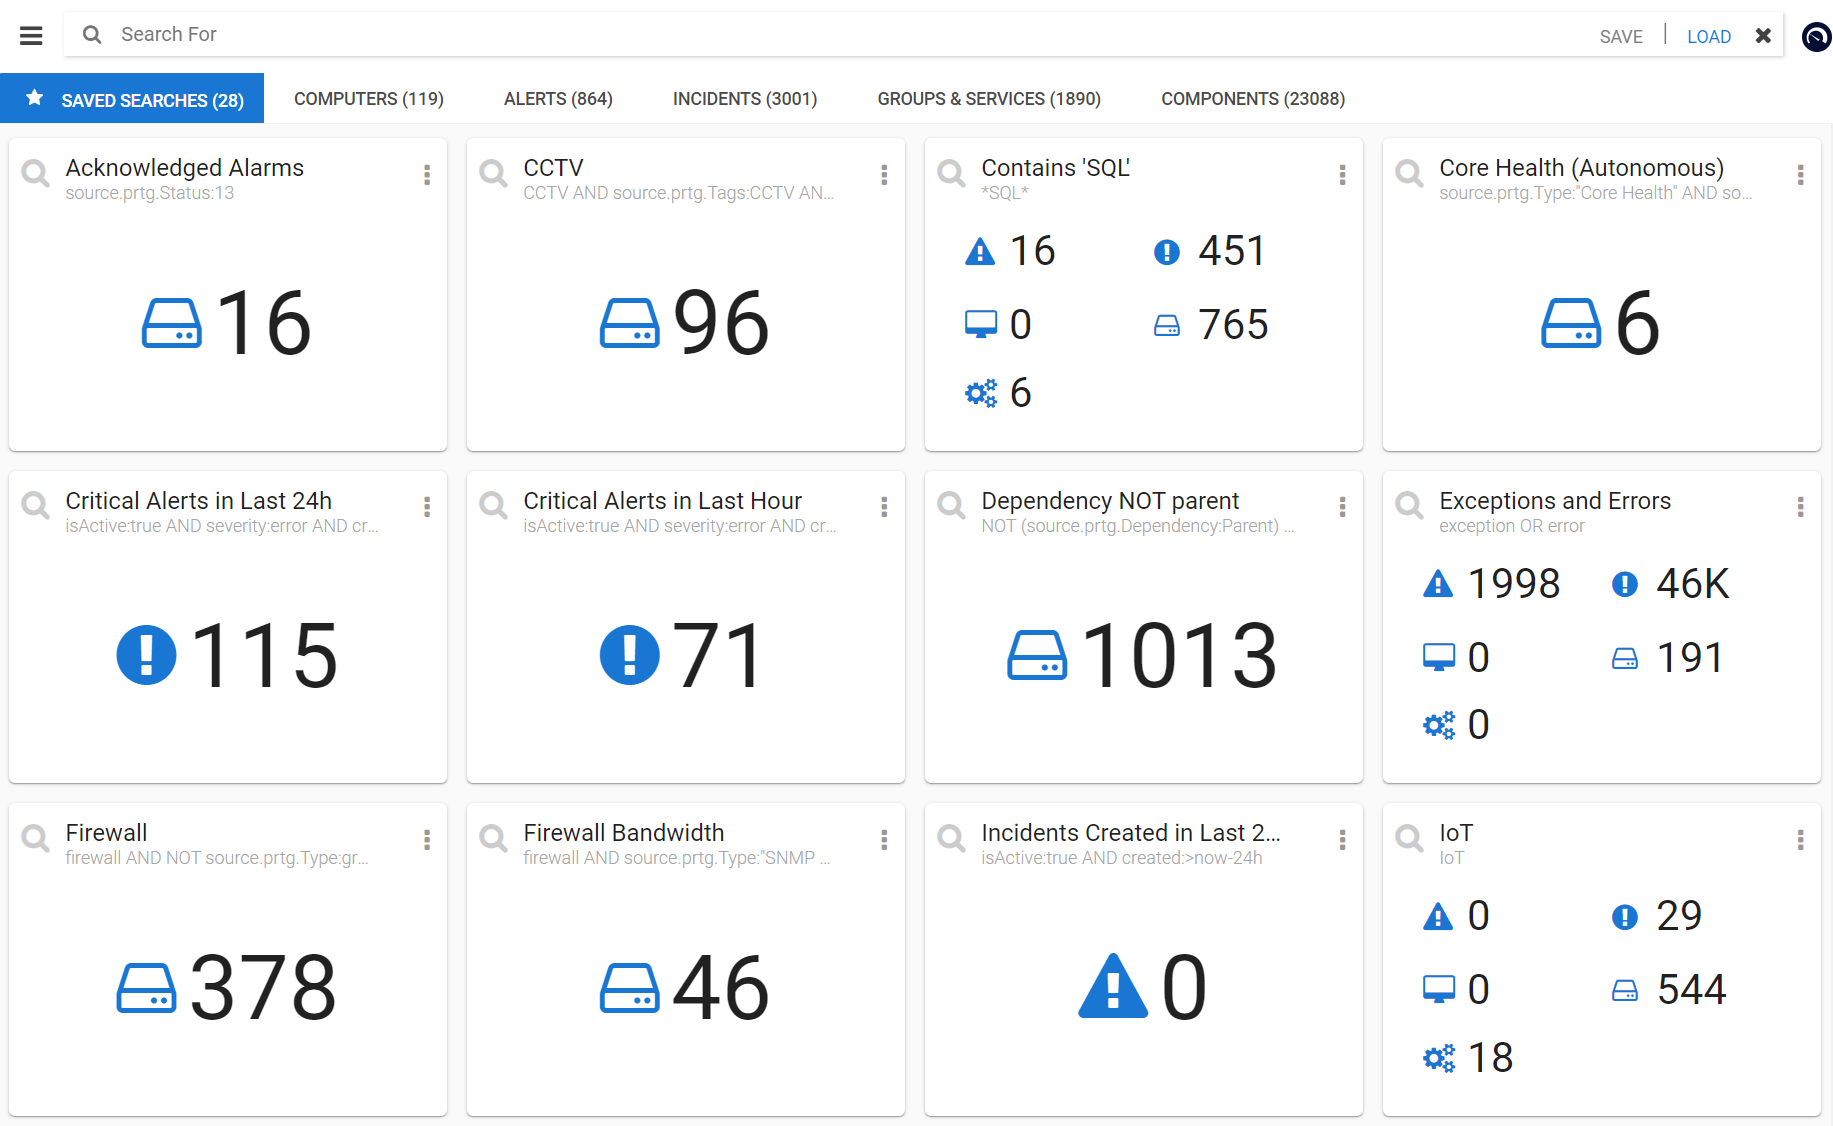Open the three-dot menu on Dependency NOT parent
The image size is (1833, 1126).
point(1342,507)
